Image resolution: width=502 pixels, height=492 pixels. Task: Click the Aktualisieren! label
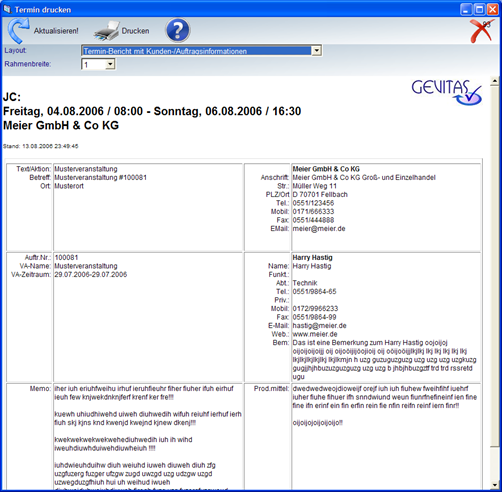click(56, 31)
